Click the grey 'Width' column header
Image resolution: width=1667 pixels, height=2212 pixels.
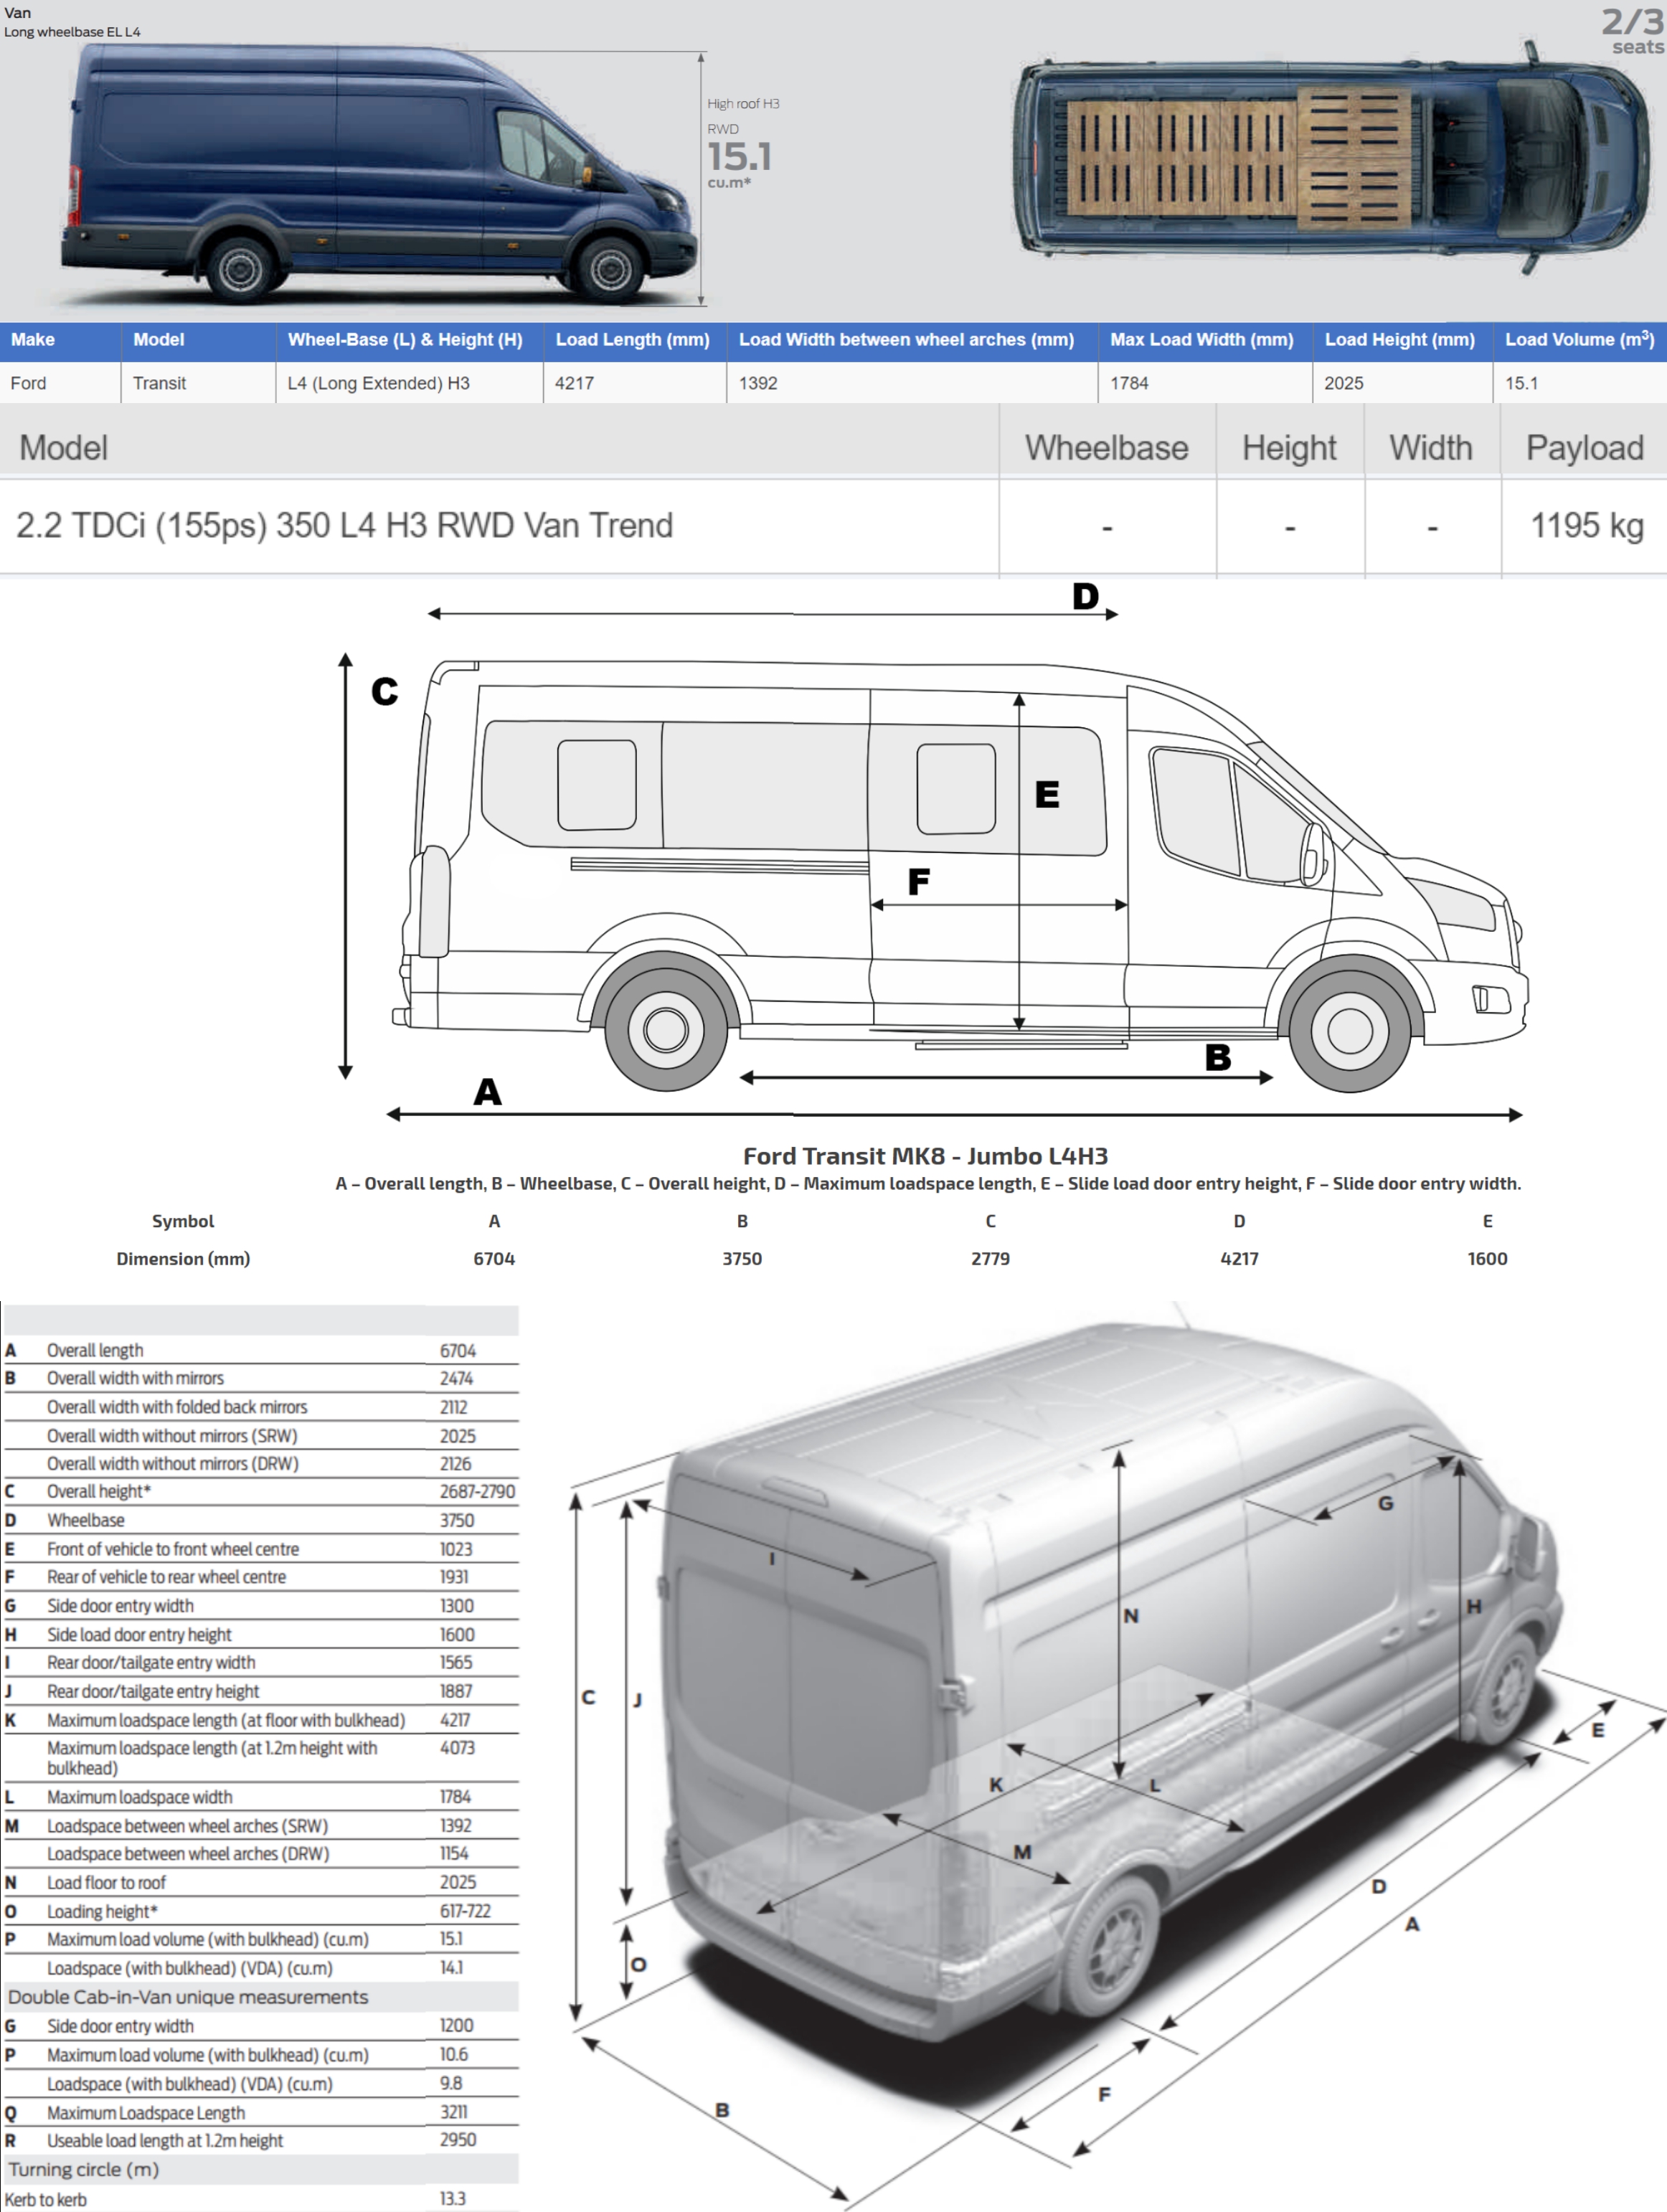(1430, 448)
